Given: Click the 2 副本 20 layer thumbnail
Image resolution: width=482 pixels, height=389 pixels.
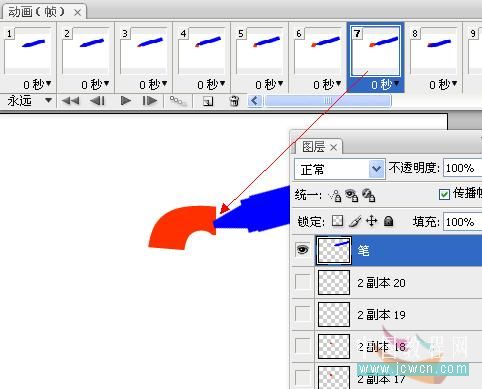Looking at the screenshot, I should (334, 282).
